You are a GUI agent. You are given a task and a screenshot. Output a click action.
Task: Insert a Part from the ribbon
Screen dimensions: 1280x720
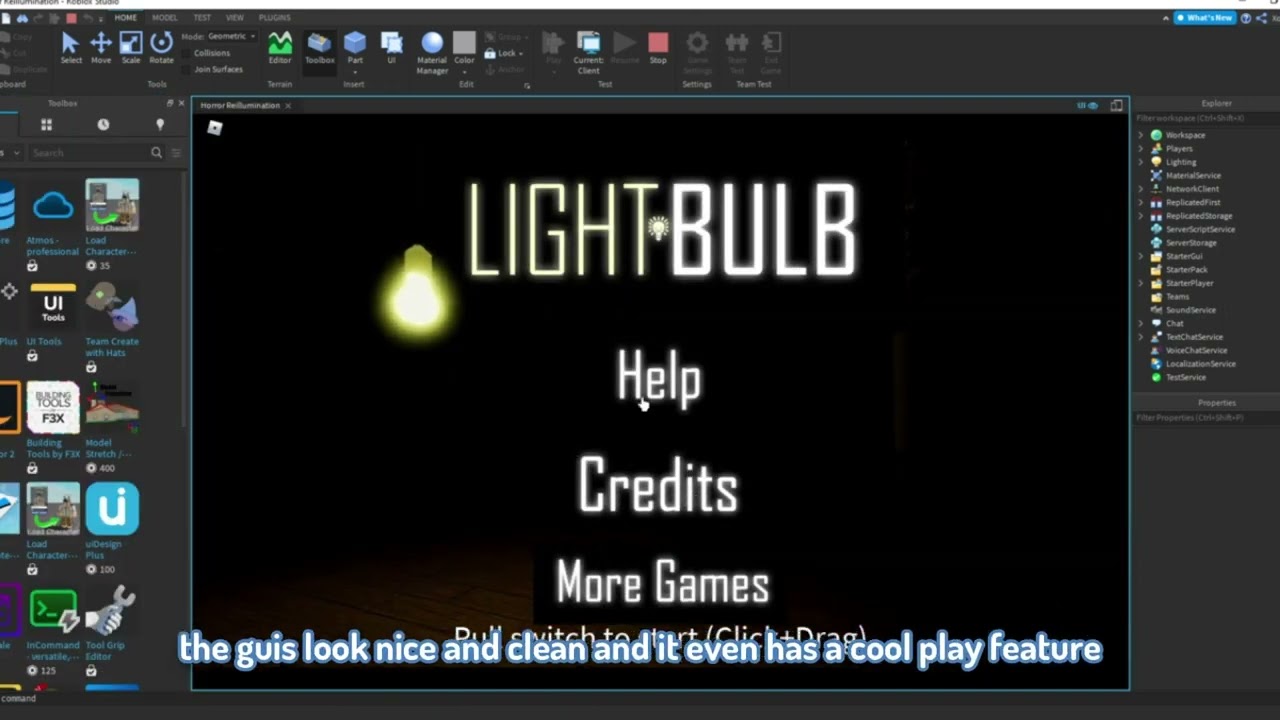355,47
